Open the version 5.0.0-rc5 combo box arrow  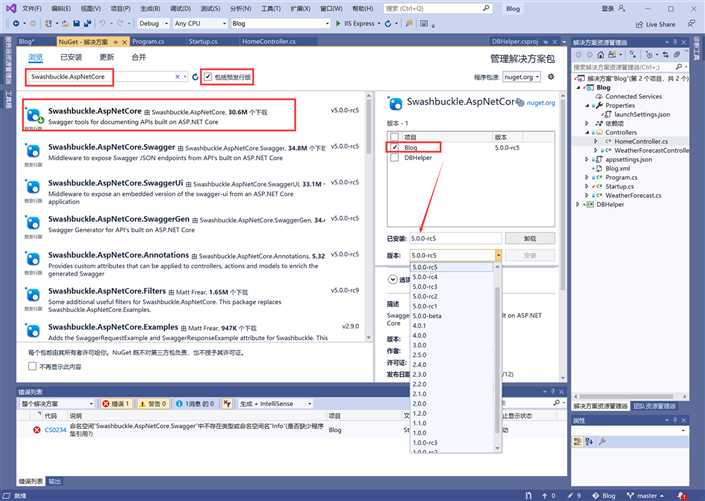click(x=498, y=255)
